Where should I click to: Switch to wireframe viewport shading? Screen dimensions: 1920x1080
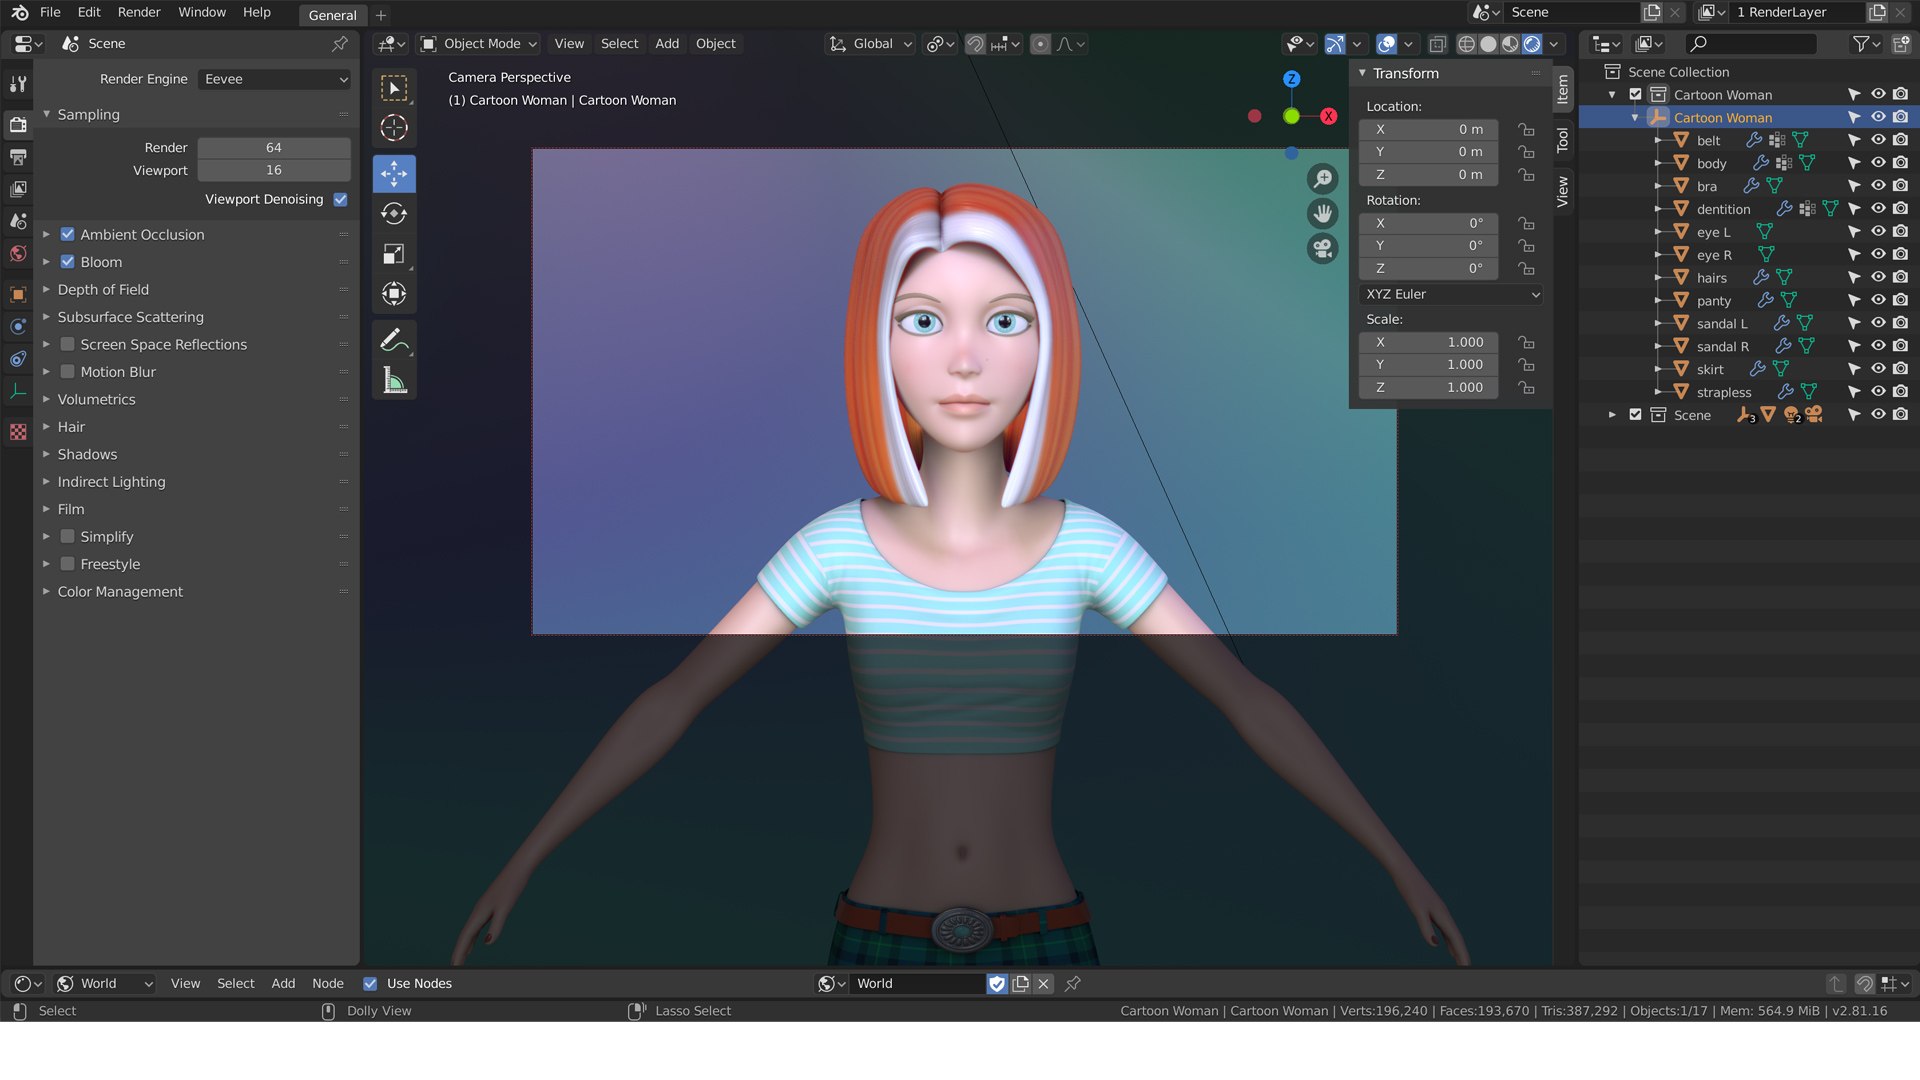(1466, 44)
